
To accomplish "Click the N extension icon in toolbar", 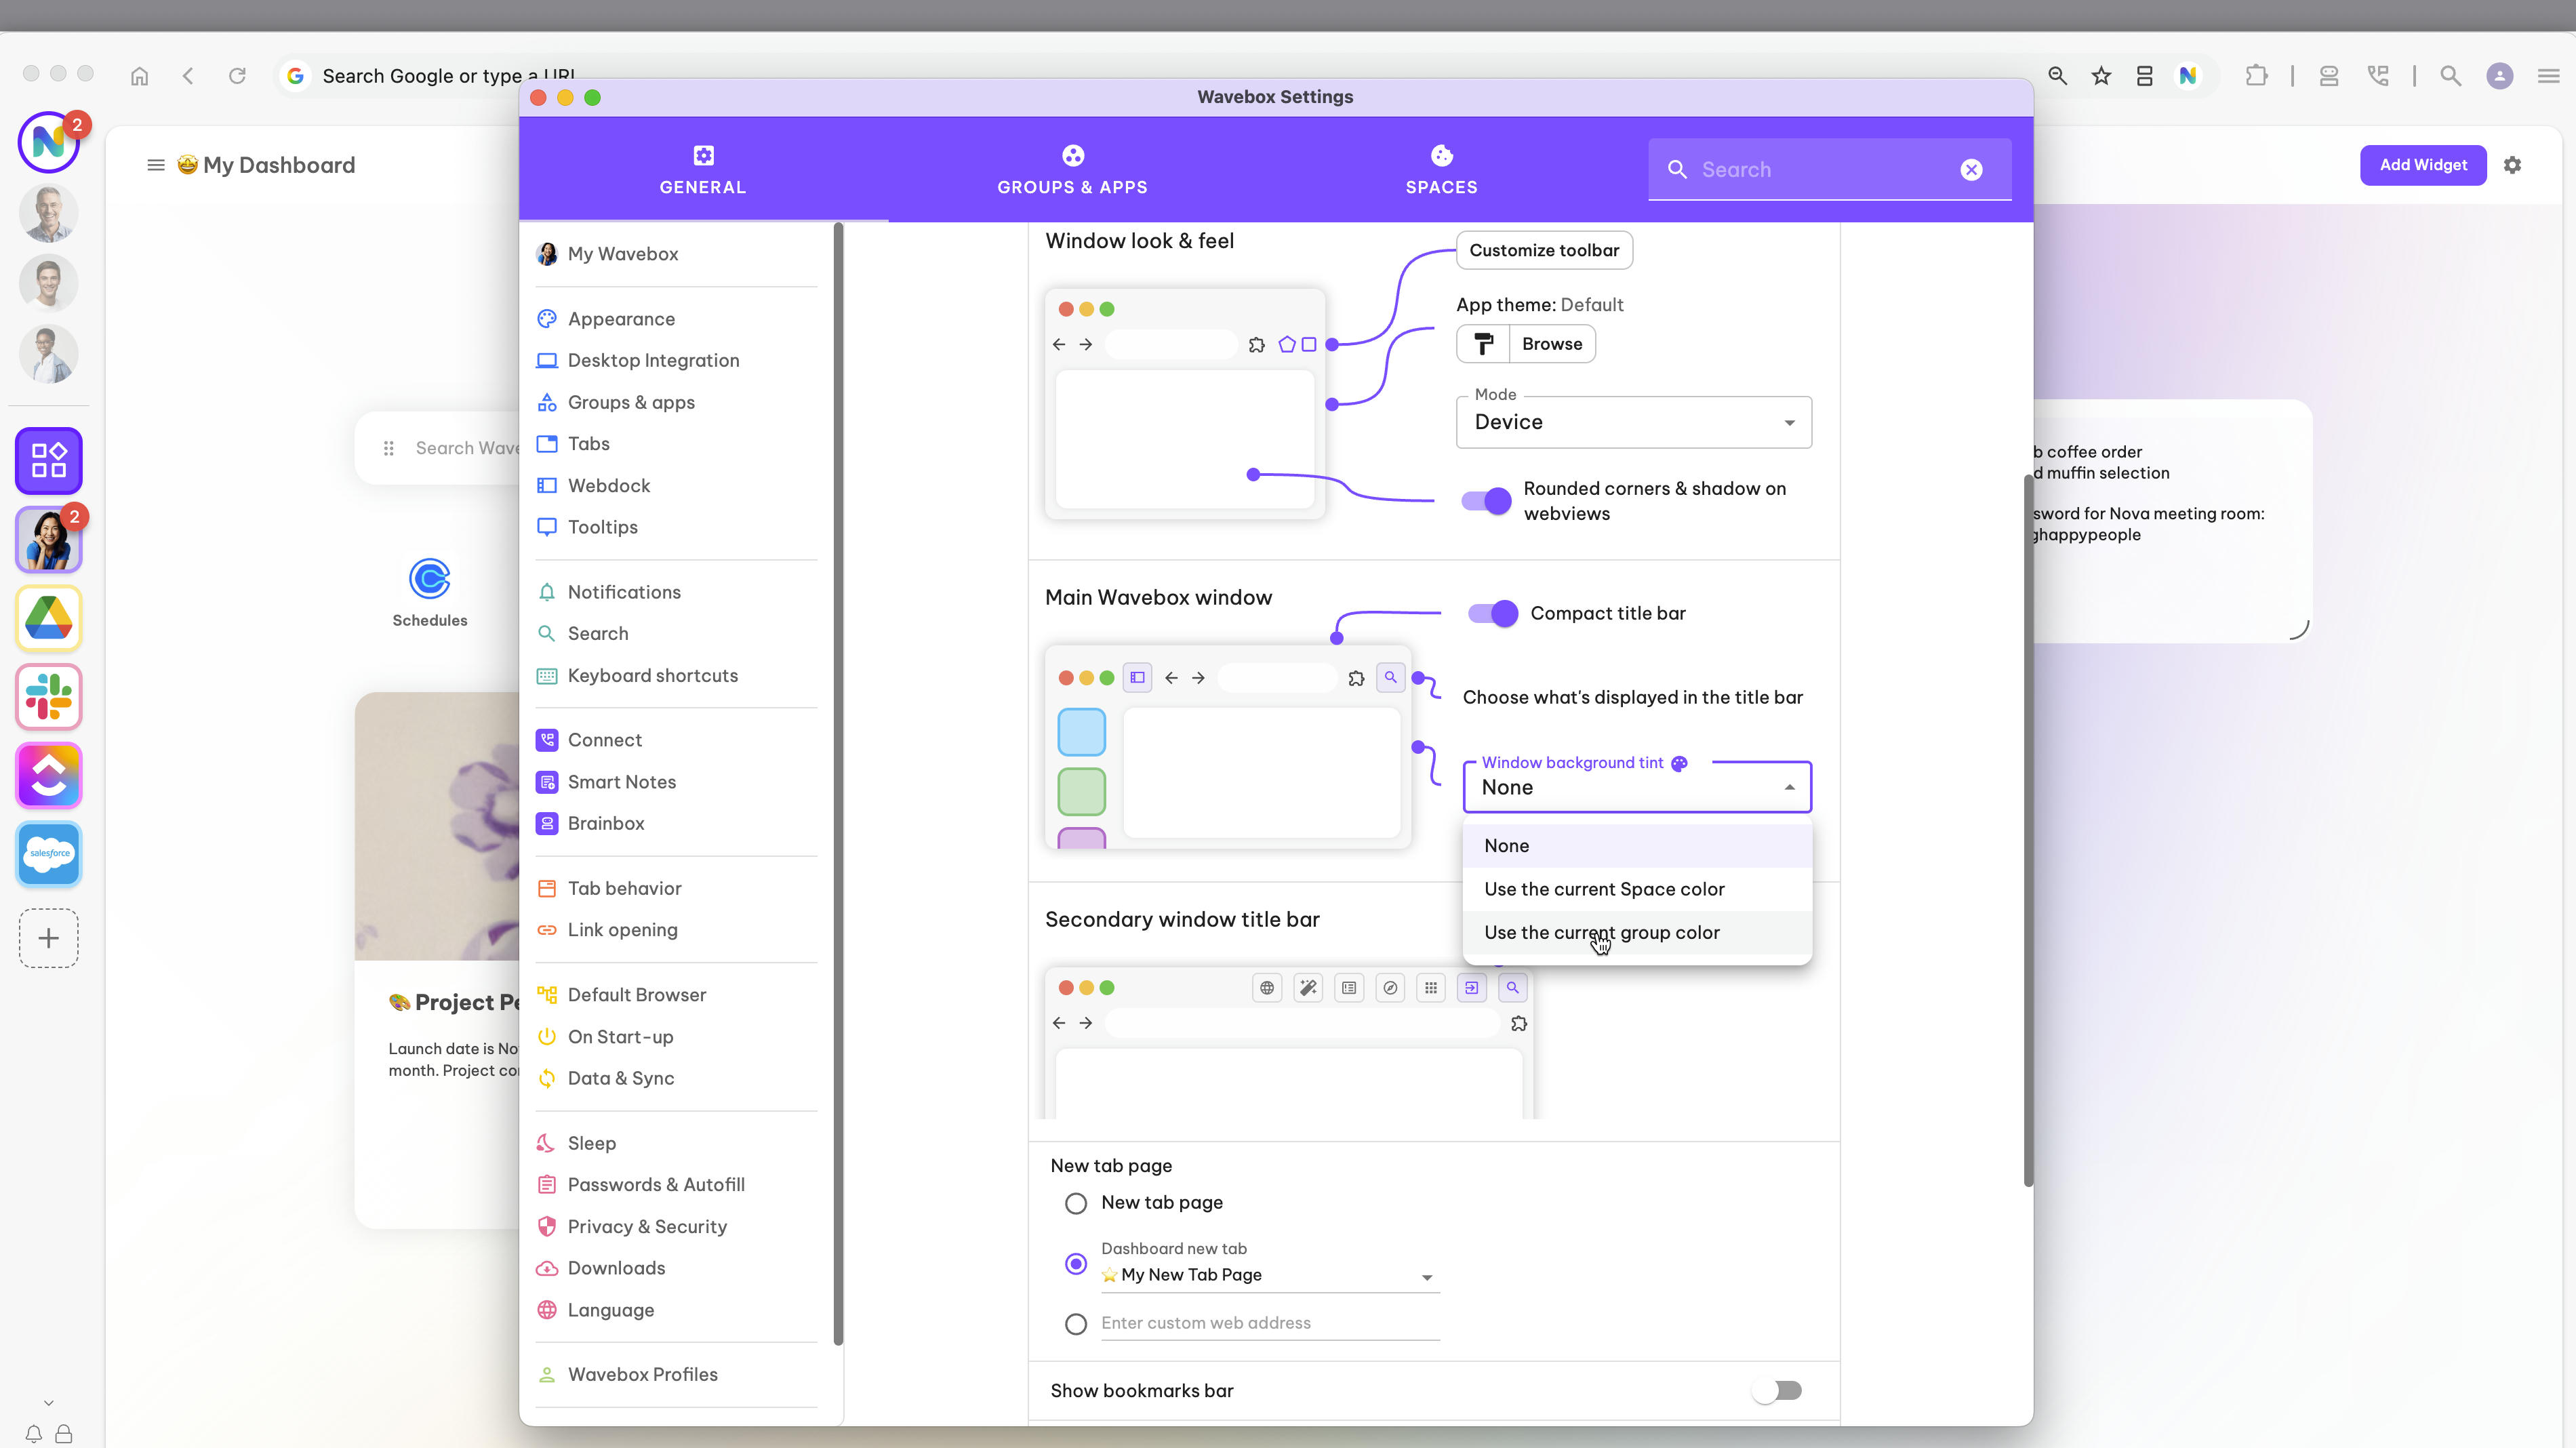I will [x=2188, y=76].
